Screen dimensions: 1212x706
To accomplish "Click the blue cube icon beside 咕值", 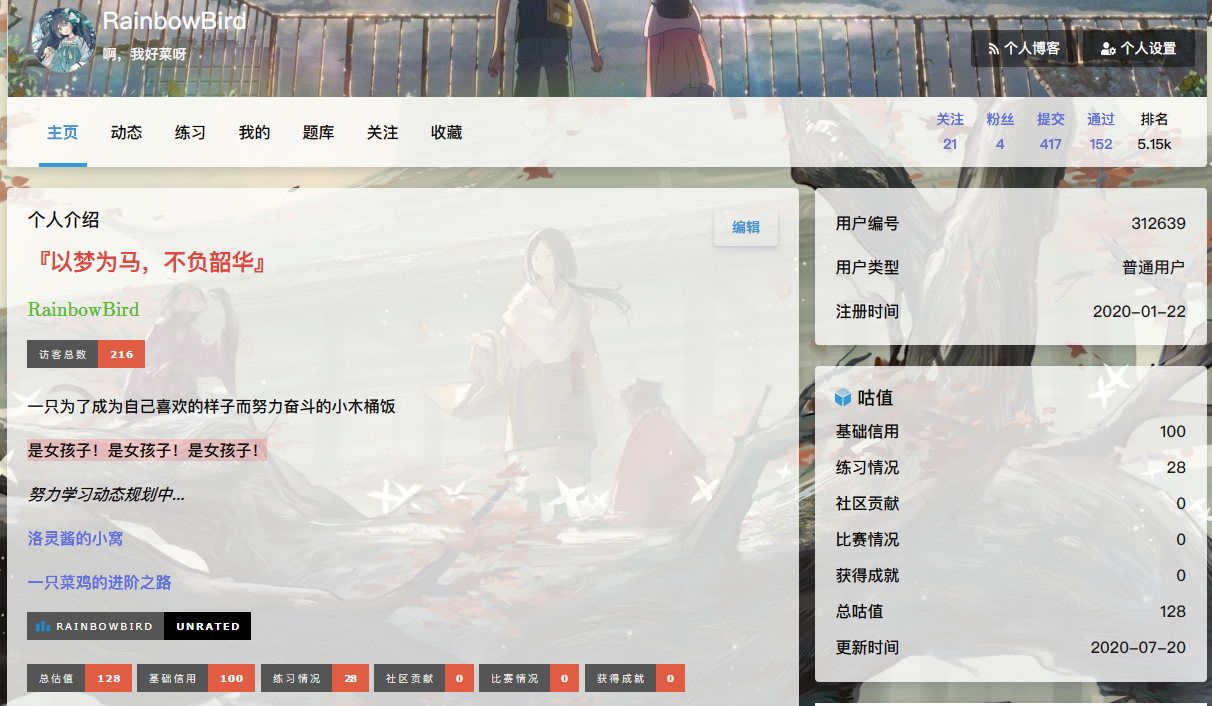I will click(x=843, y=398).
